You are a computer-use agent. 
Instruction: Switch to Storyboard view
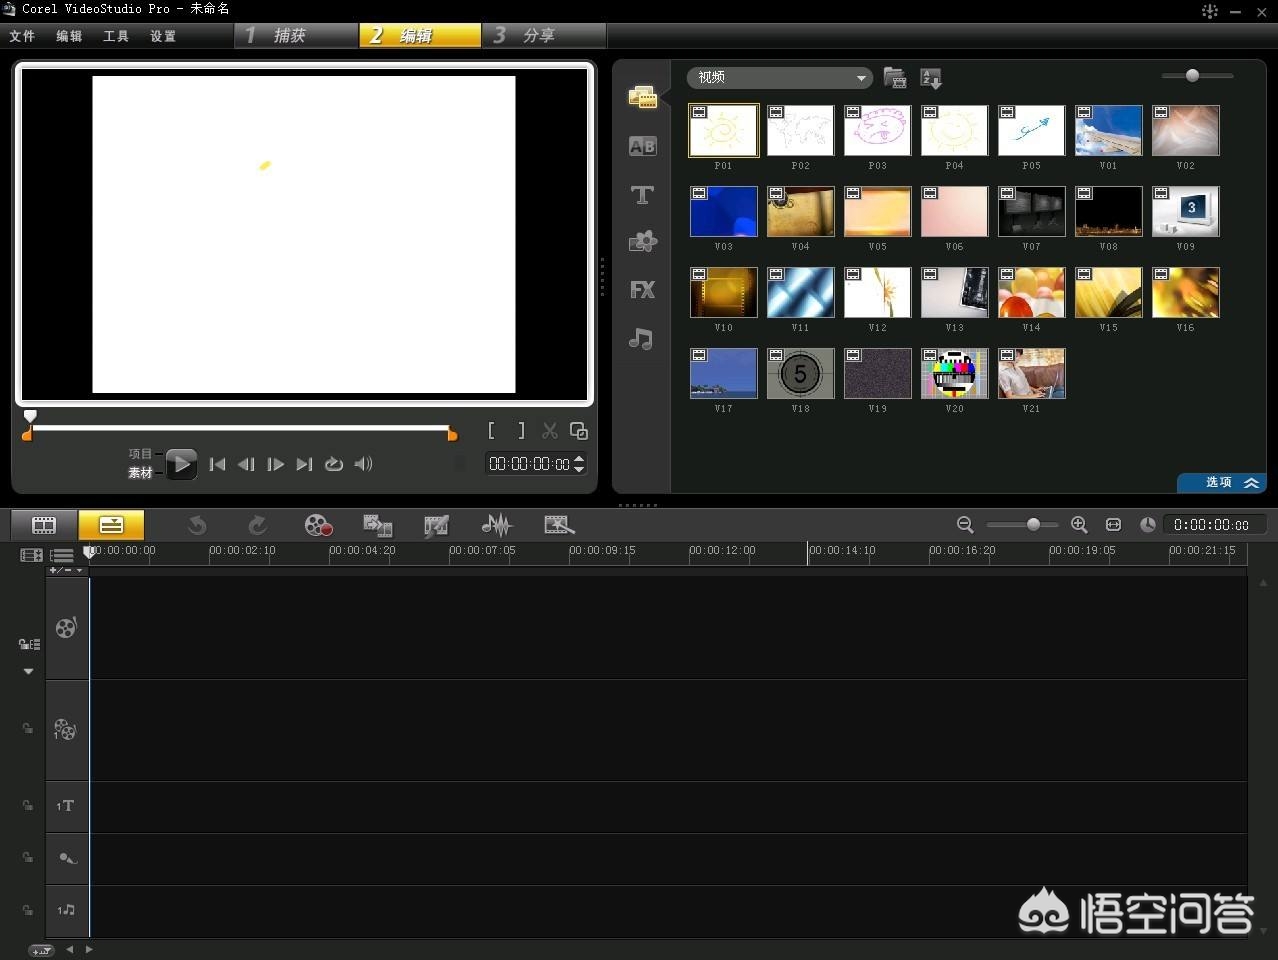pos(44,525)
